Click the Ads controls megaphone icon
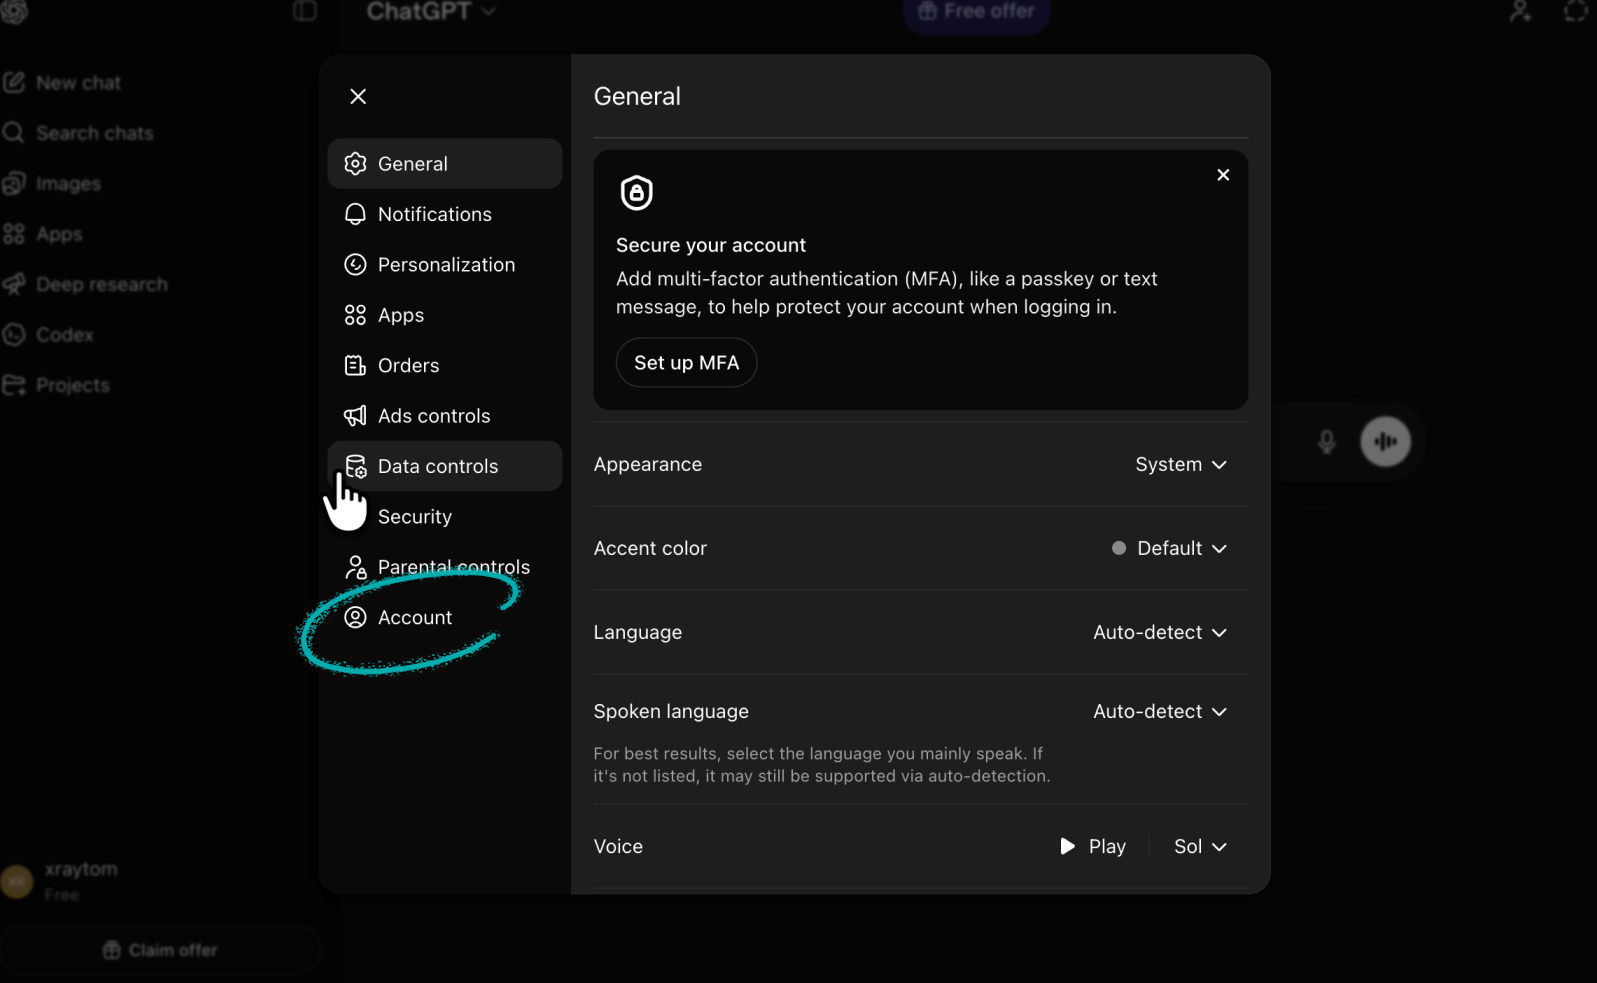 coord(355,416)
